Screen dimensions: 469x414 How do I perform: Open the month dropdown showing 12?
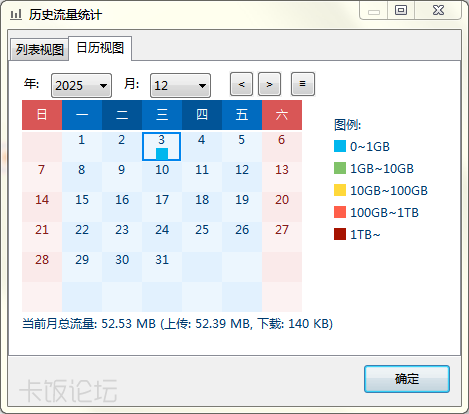click(x=180, y=86)
